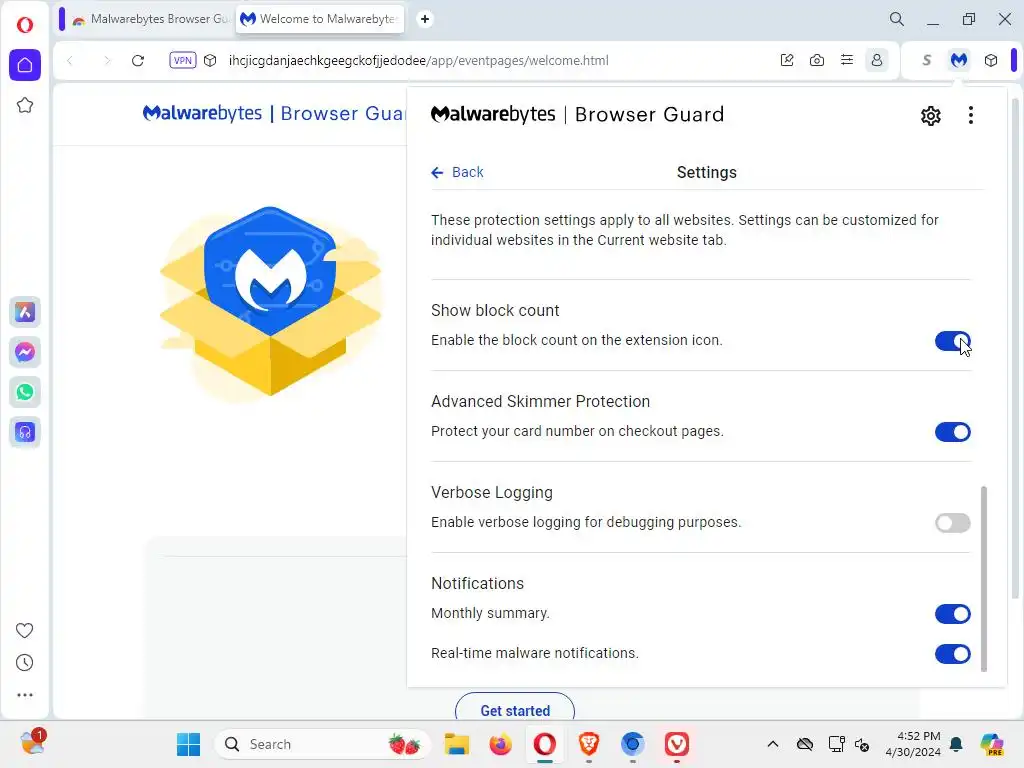
Task: Open Widgets icon in taskbar
Action: tap(32, 743)
